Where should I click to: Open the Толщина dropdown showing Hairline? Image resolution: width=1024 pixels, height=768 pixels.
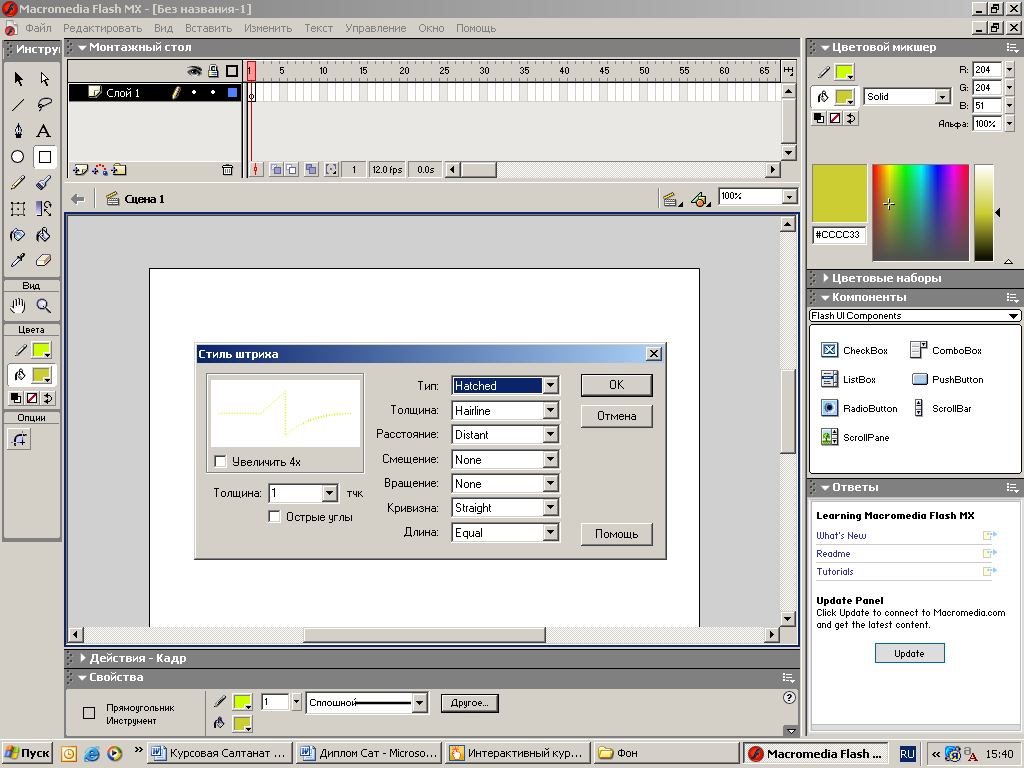[x=505, y=410]
